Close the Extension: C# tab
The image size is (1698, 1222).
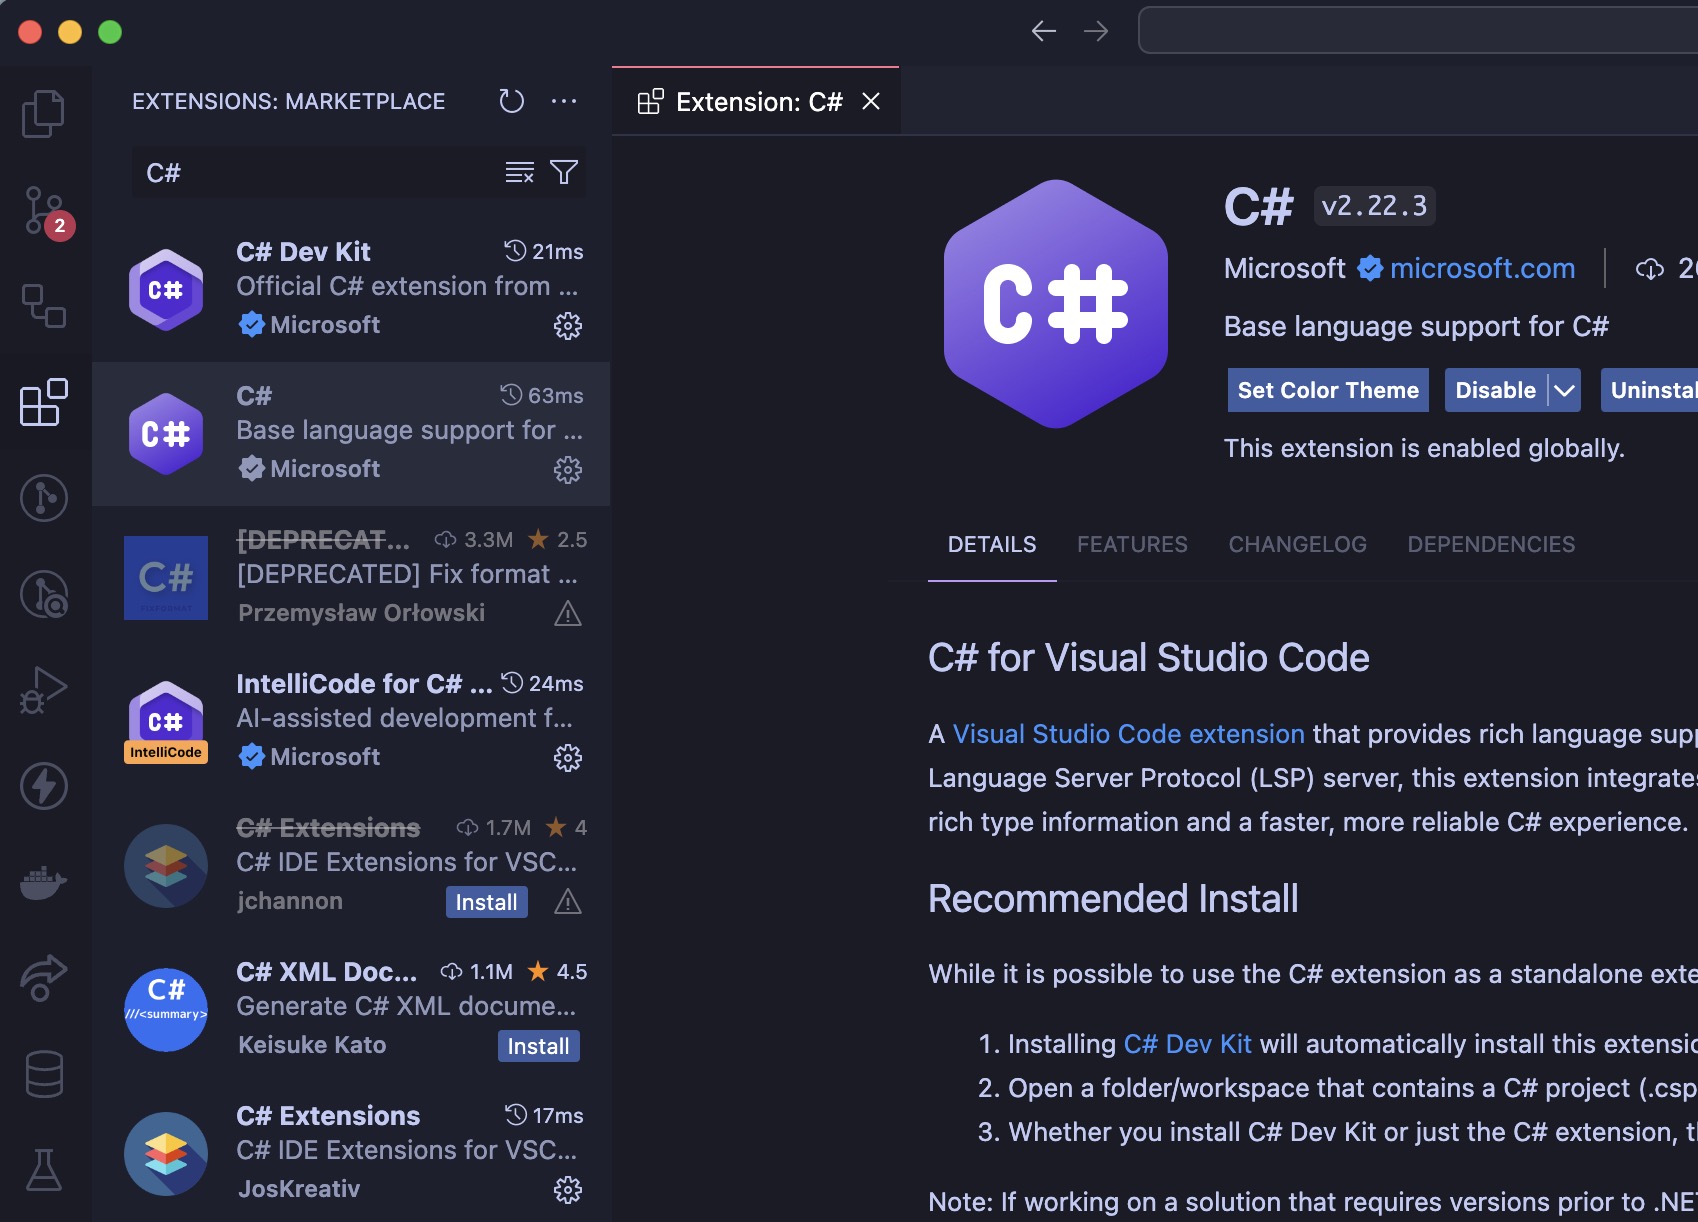[x=871, y=101]
